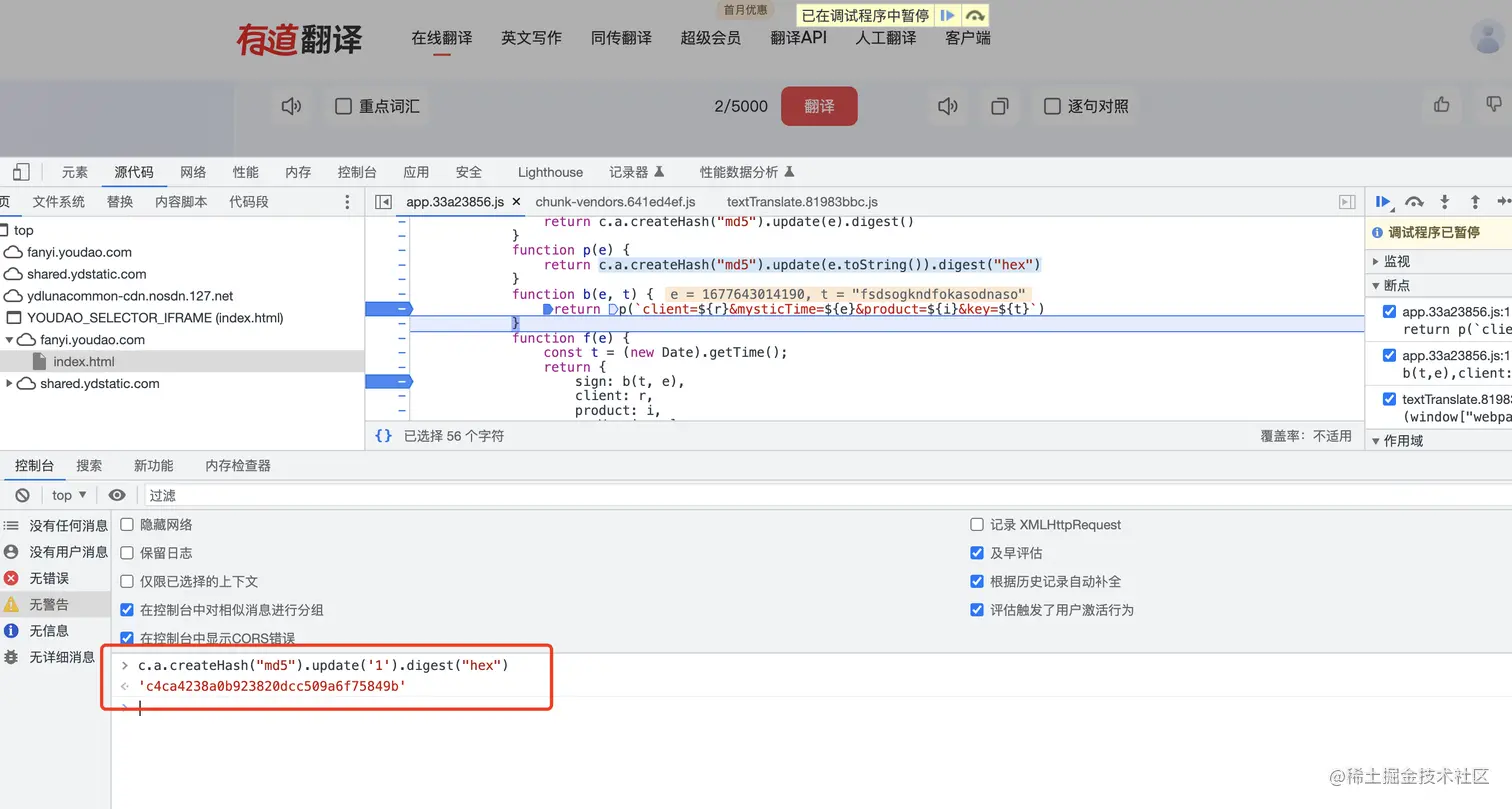Open the 搜索 drawer tab
This screenshot has width=1512, height=809.
click(89, 466)
